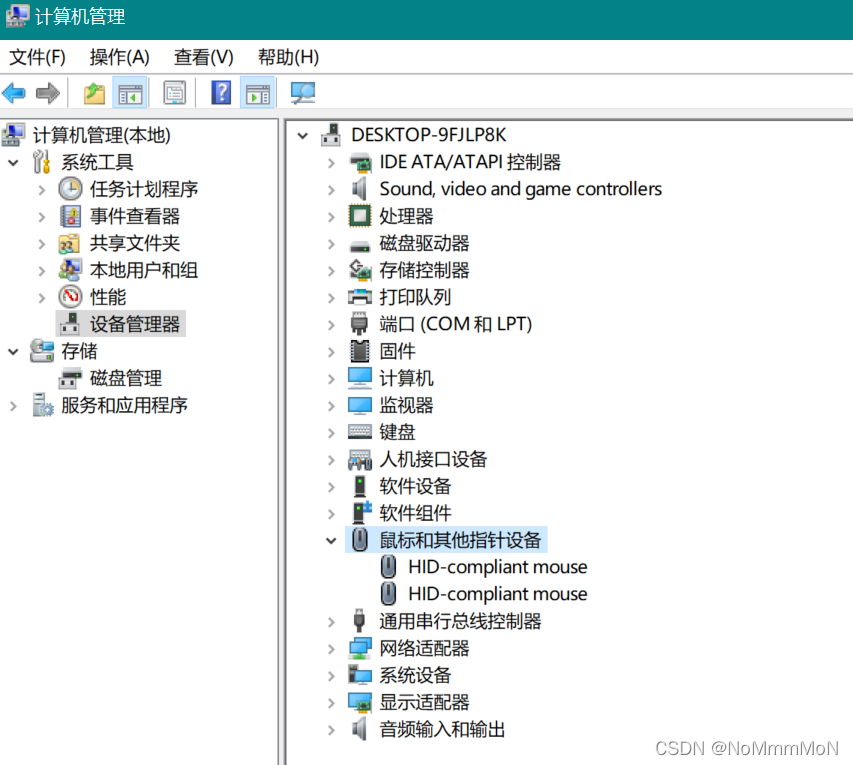Click the USB plug icon beside 通用串行总线控制器
Screen dimensions: 853x765
pos(359,621)
